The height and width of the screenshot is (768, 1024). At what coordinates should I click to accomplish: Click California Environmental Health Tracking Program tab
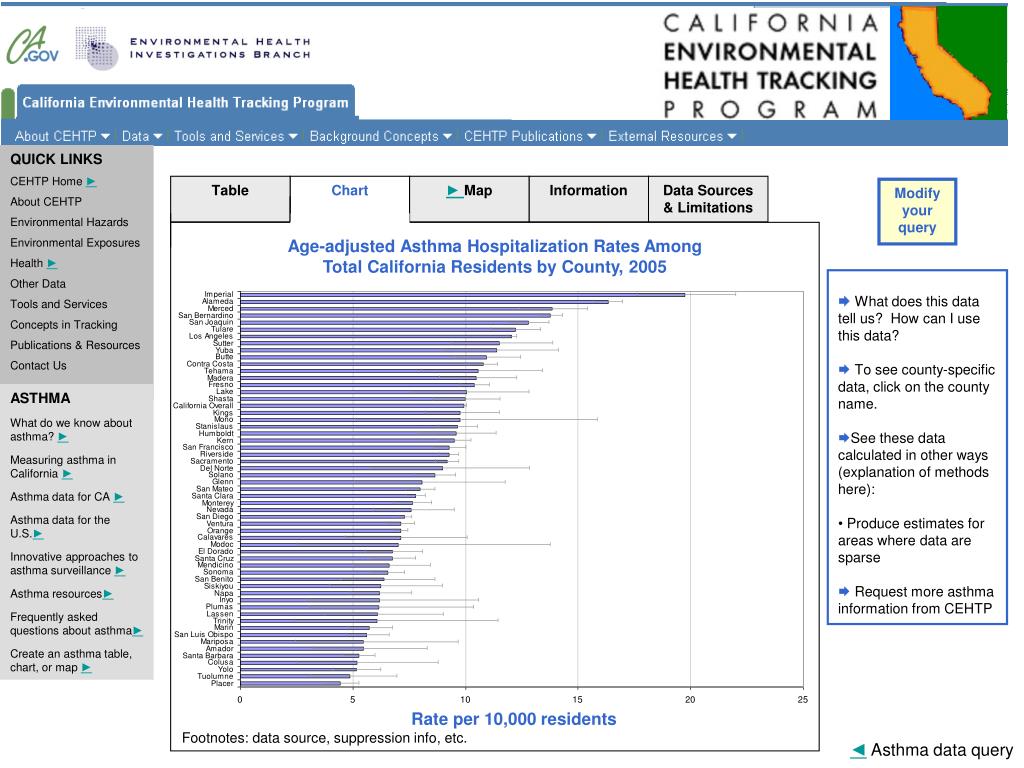pyautogui.click(x=185, y=103)
